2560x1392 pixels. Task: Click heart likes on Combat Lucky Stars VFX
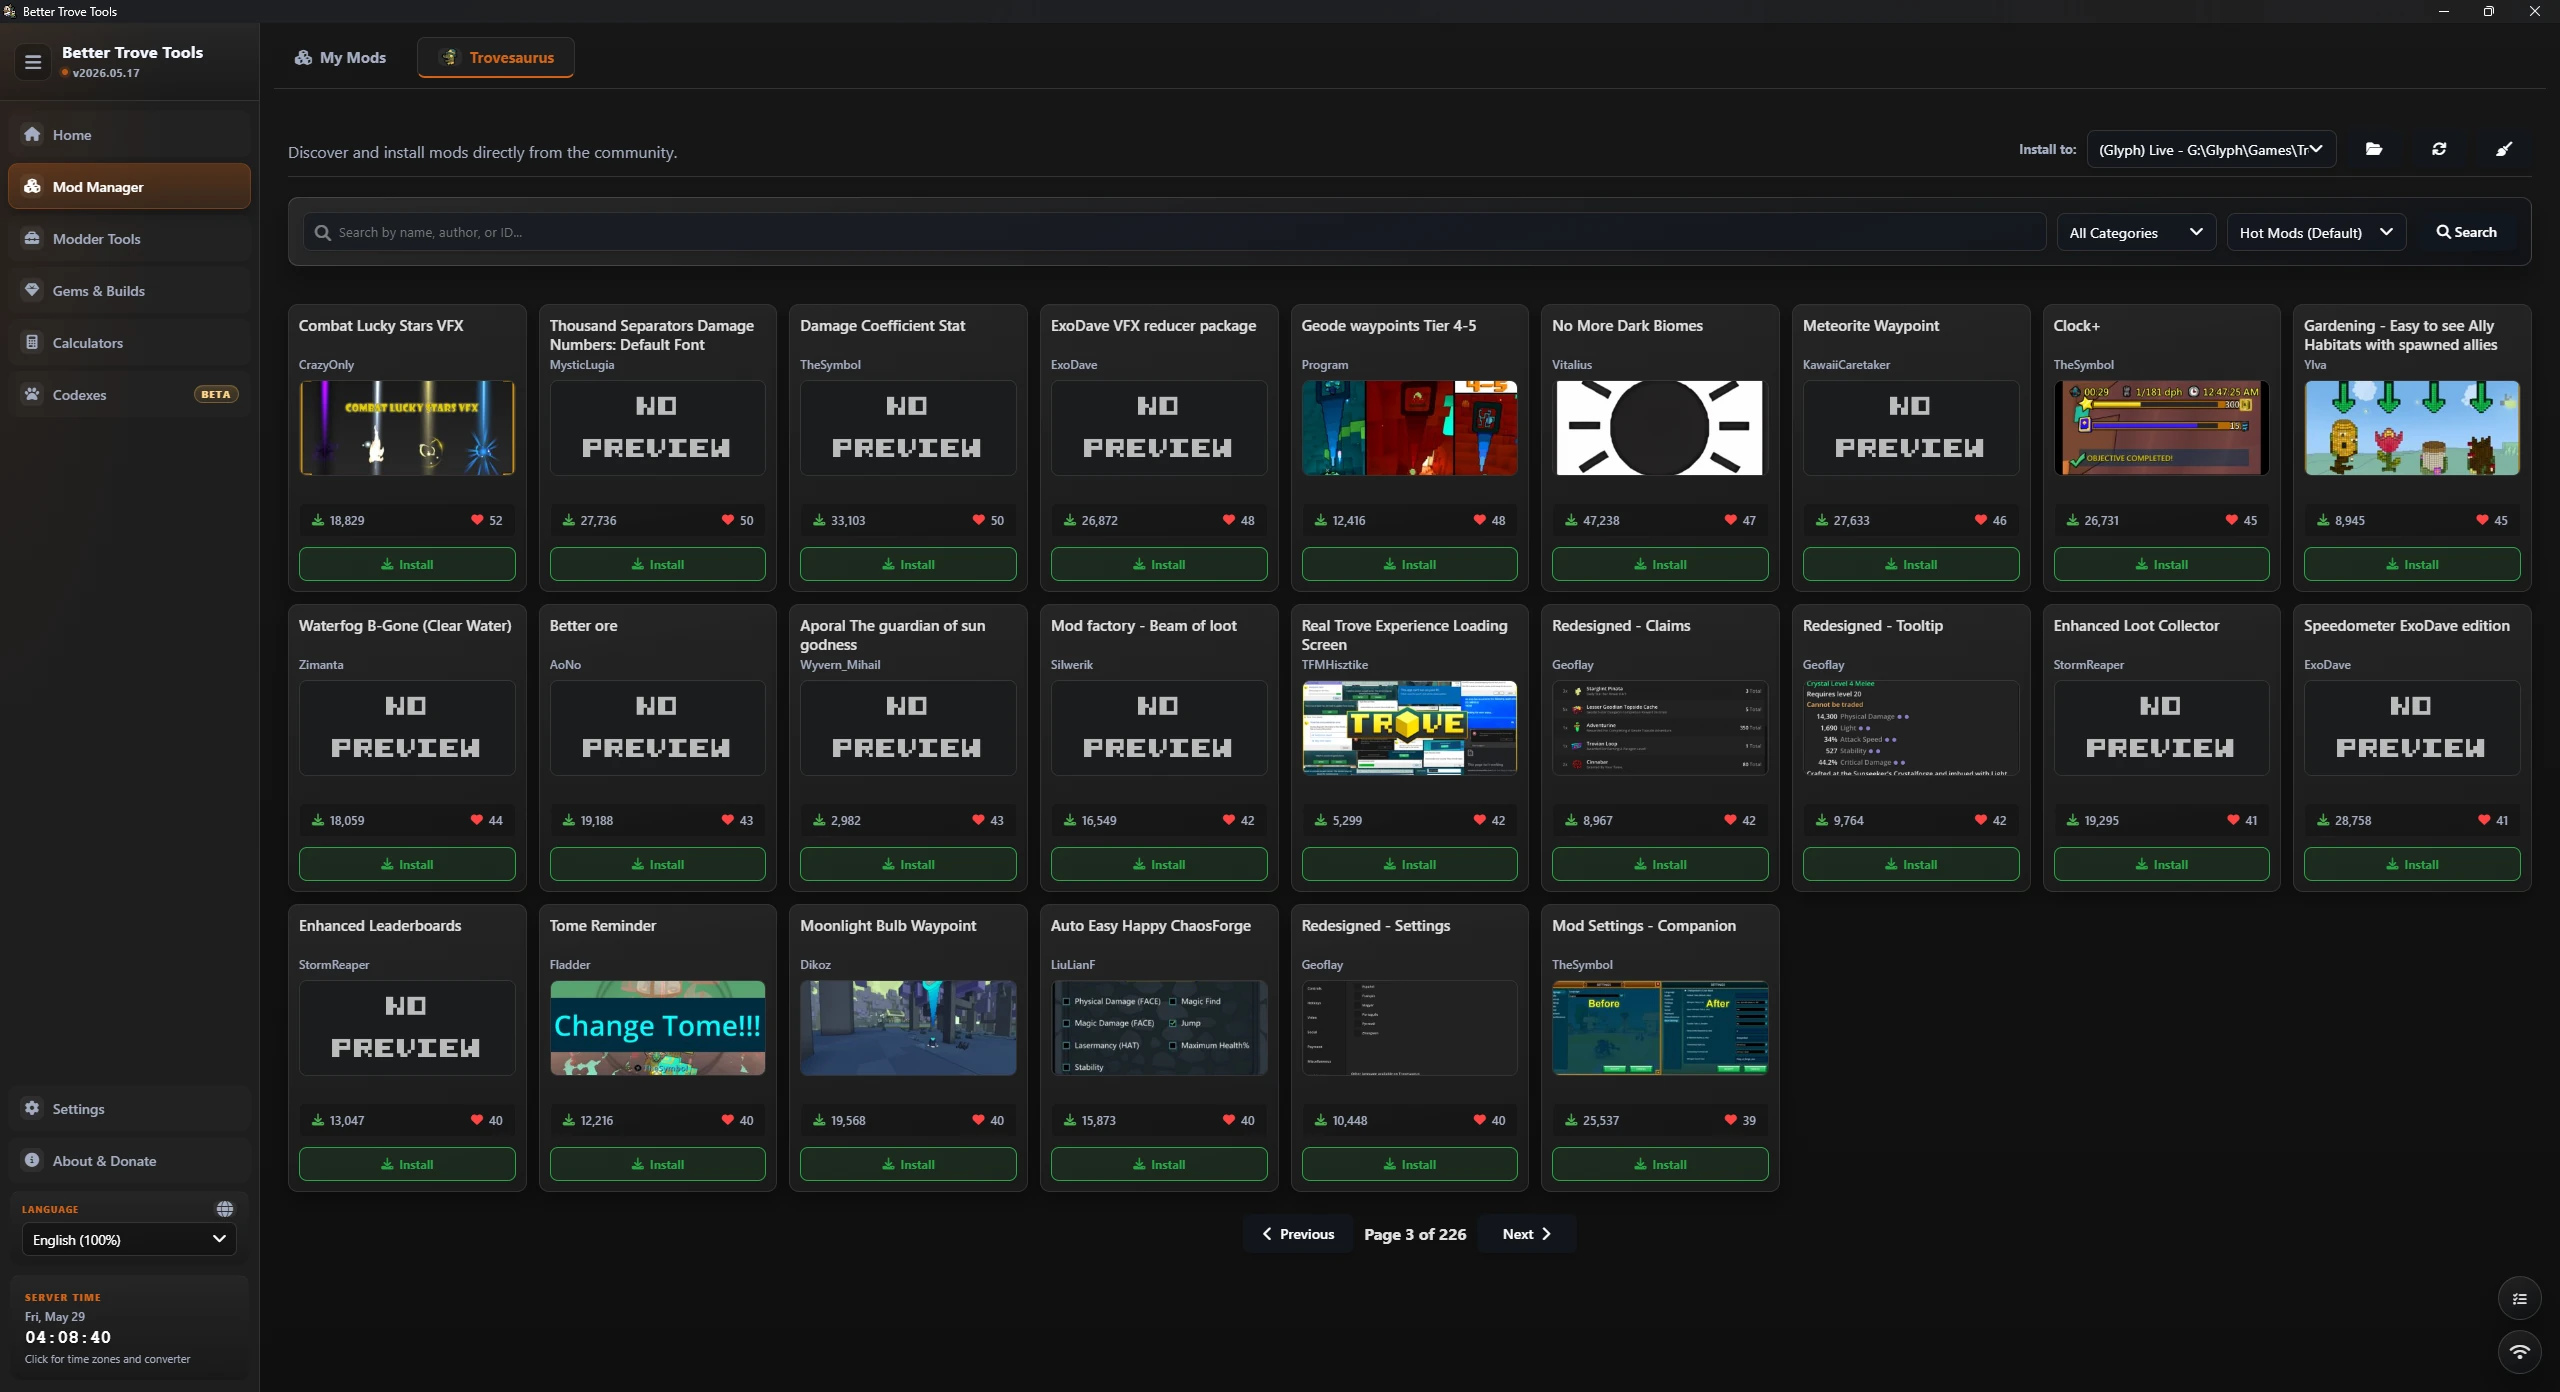point(487,520)
